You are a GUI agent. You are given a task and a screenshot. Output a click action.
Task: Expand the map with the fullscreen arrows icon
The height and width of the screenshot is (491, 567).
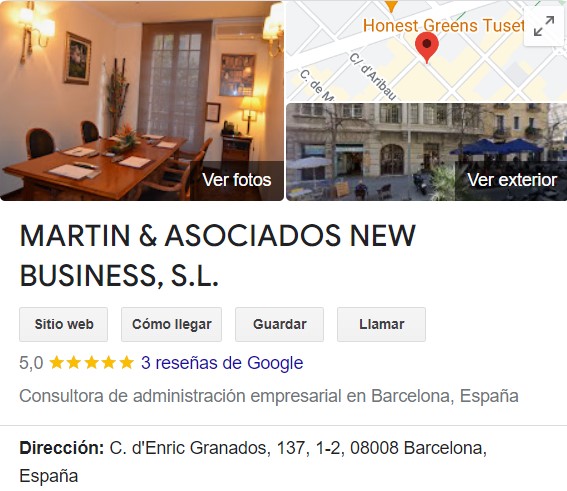(x=544, y=26)
